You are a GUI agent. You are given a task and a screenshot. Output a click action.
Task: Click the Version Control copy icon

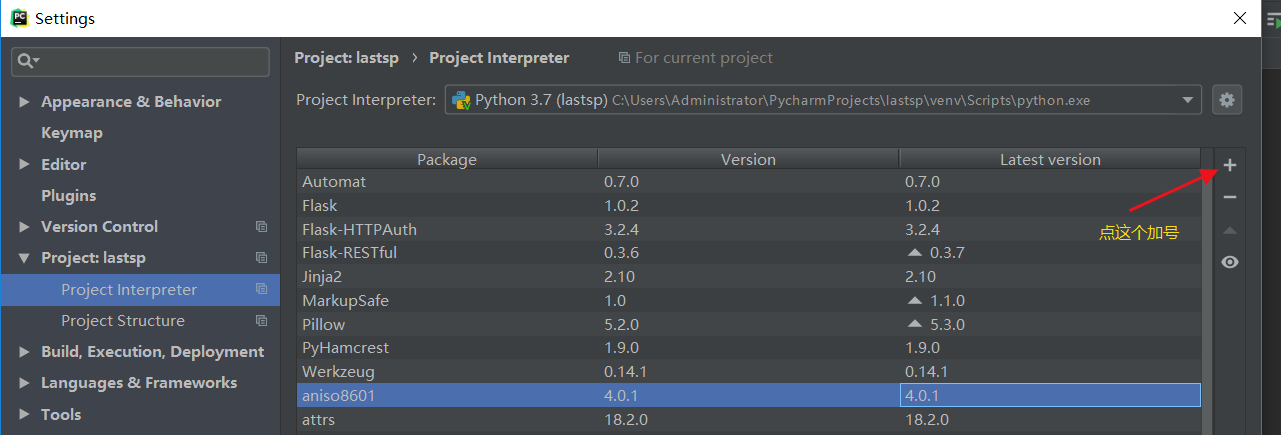262,227
